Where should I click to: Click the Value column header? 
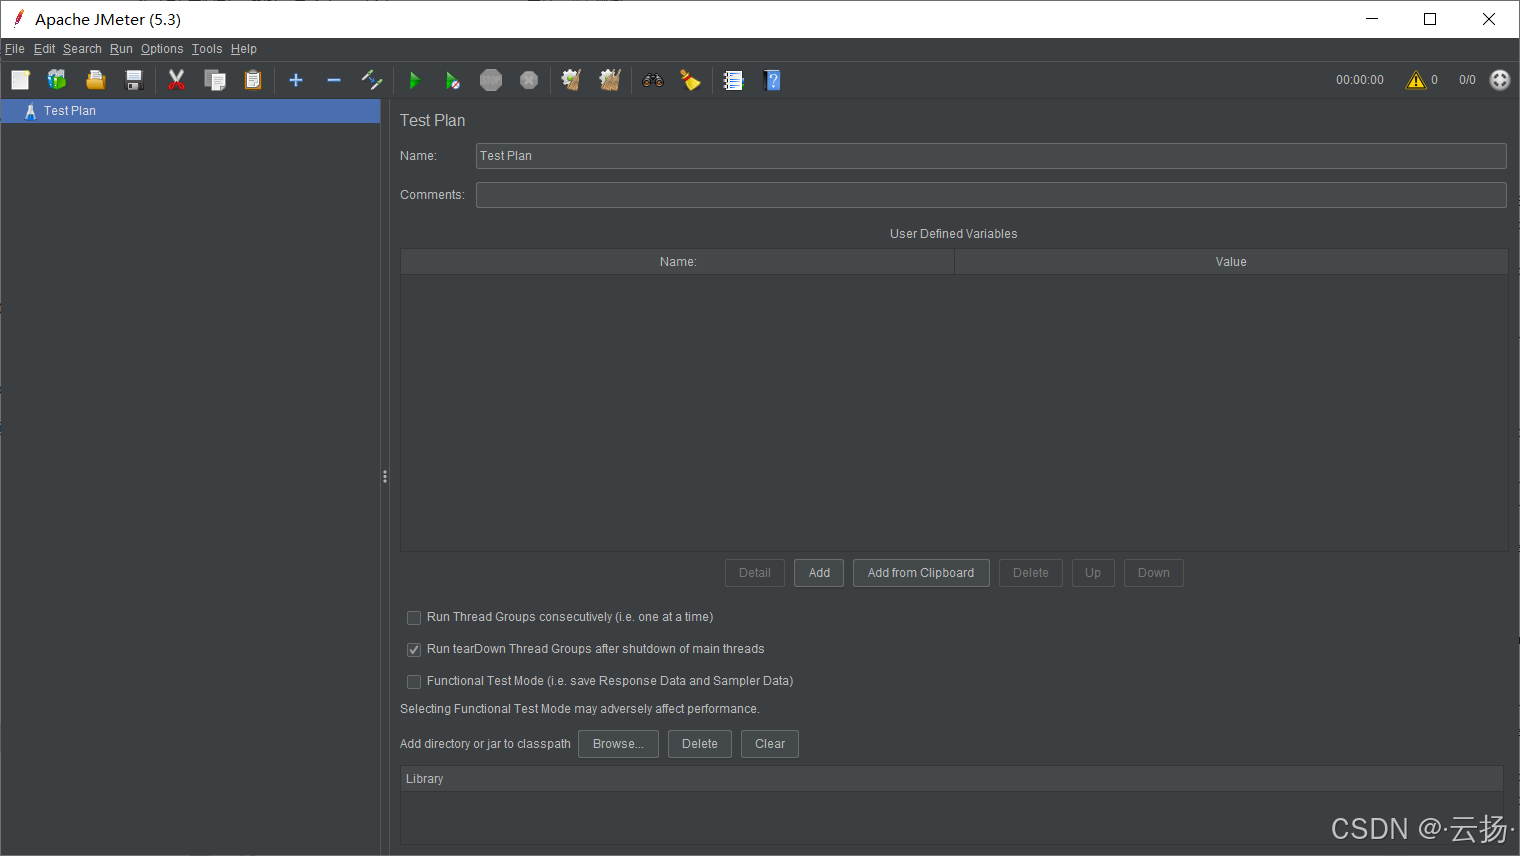tap(1231, 262)
